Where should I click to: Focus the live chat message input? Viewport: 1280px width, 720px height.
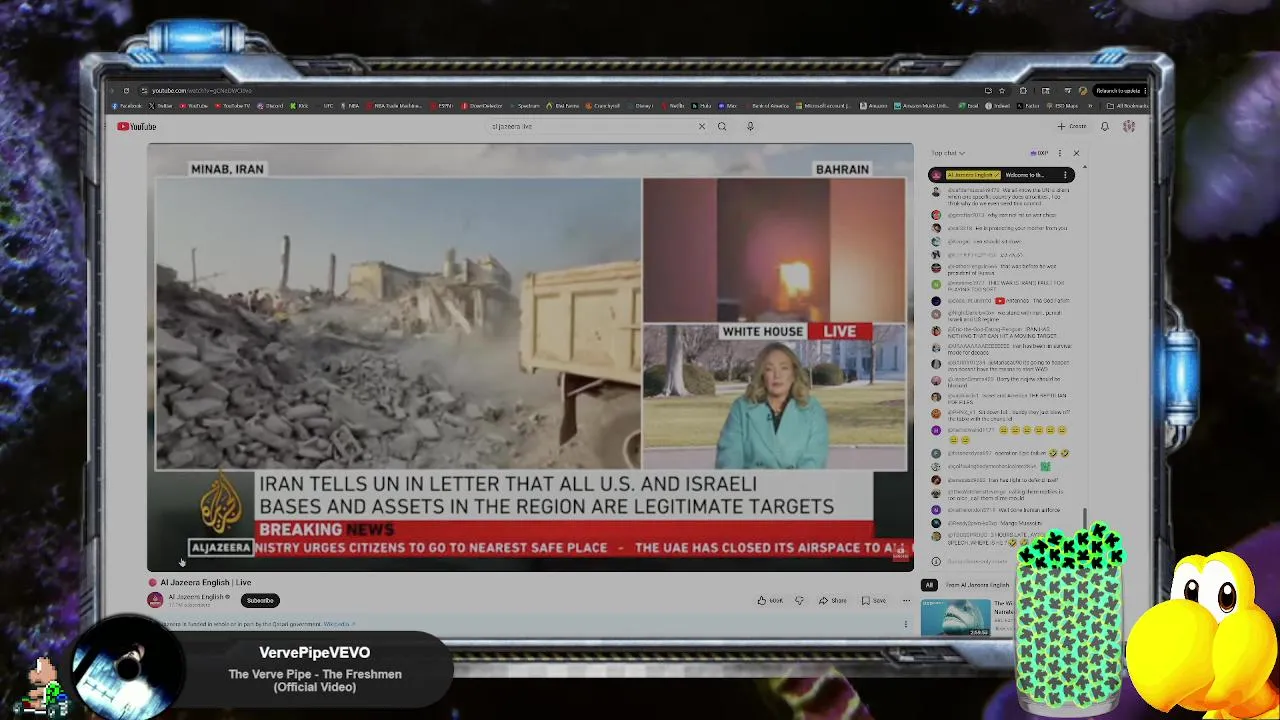point(980,561)
